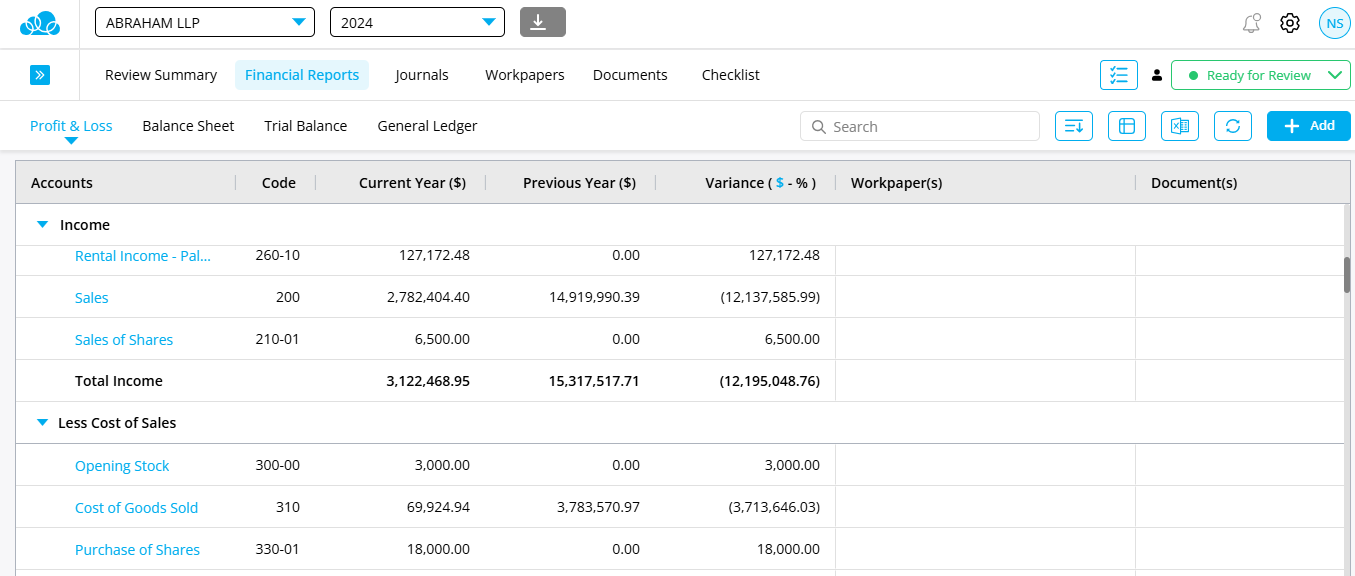1355x576 pixels.
Task: Open the Ready for Review status dropdown
Action: tap(1260, 75)
